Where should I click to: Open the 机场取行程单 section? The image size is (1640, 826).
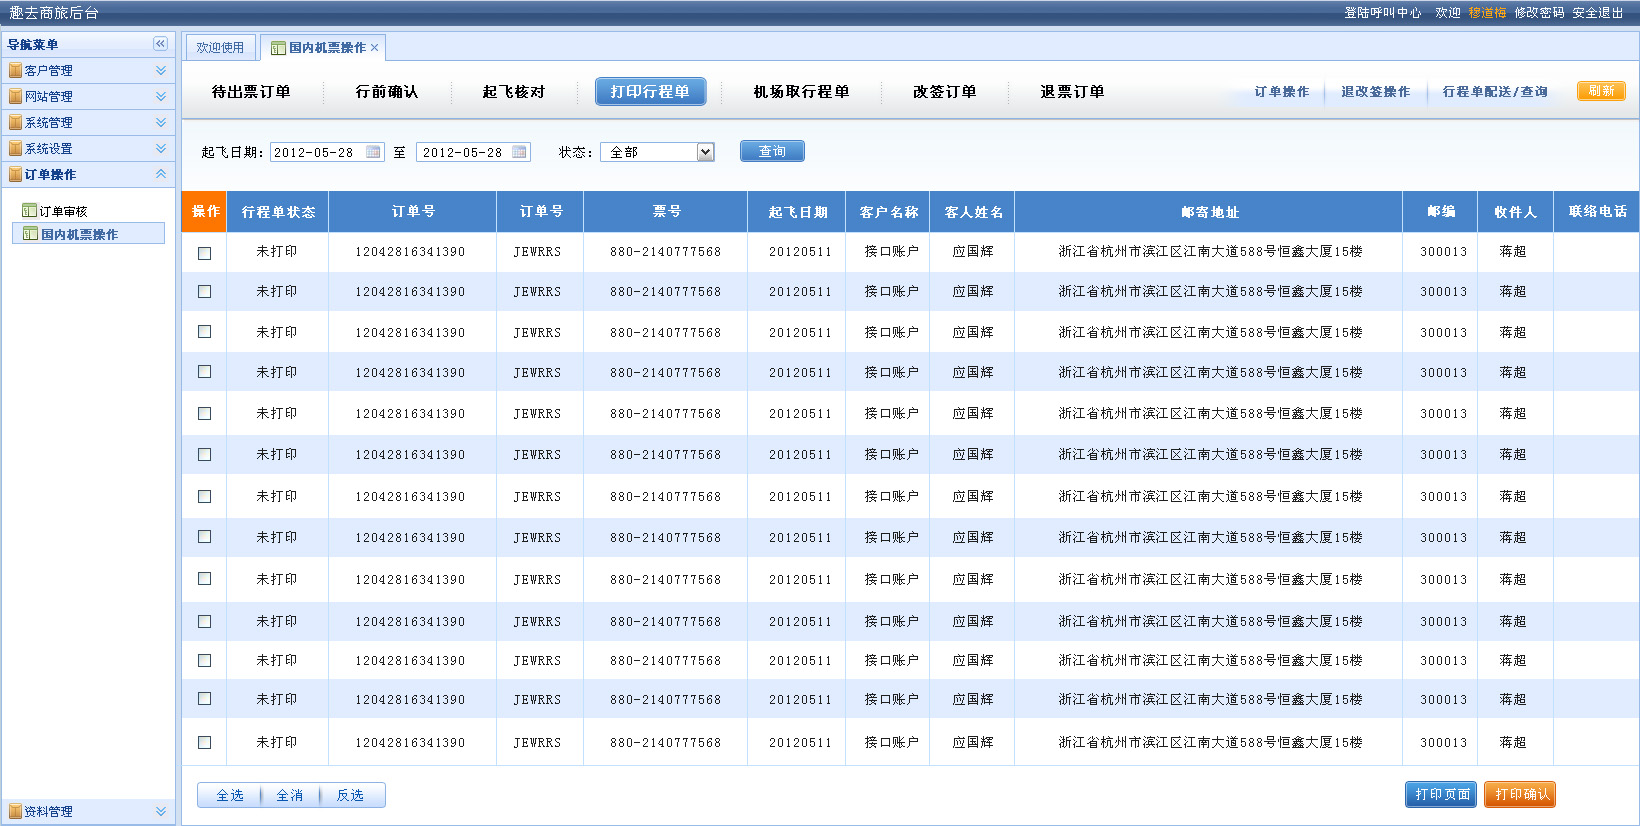[x=802, y=92]
